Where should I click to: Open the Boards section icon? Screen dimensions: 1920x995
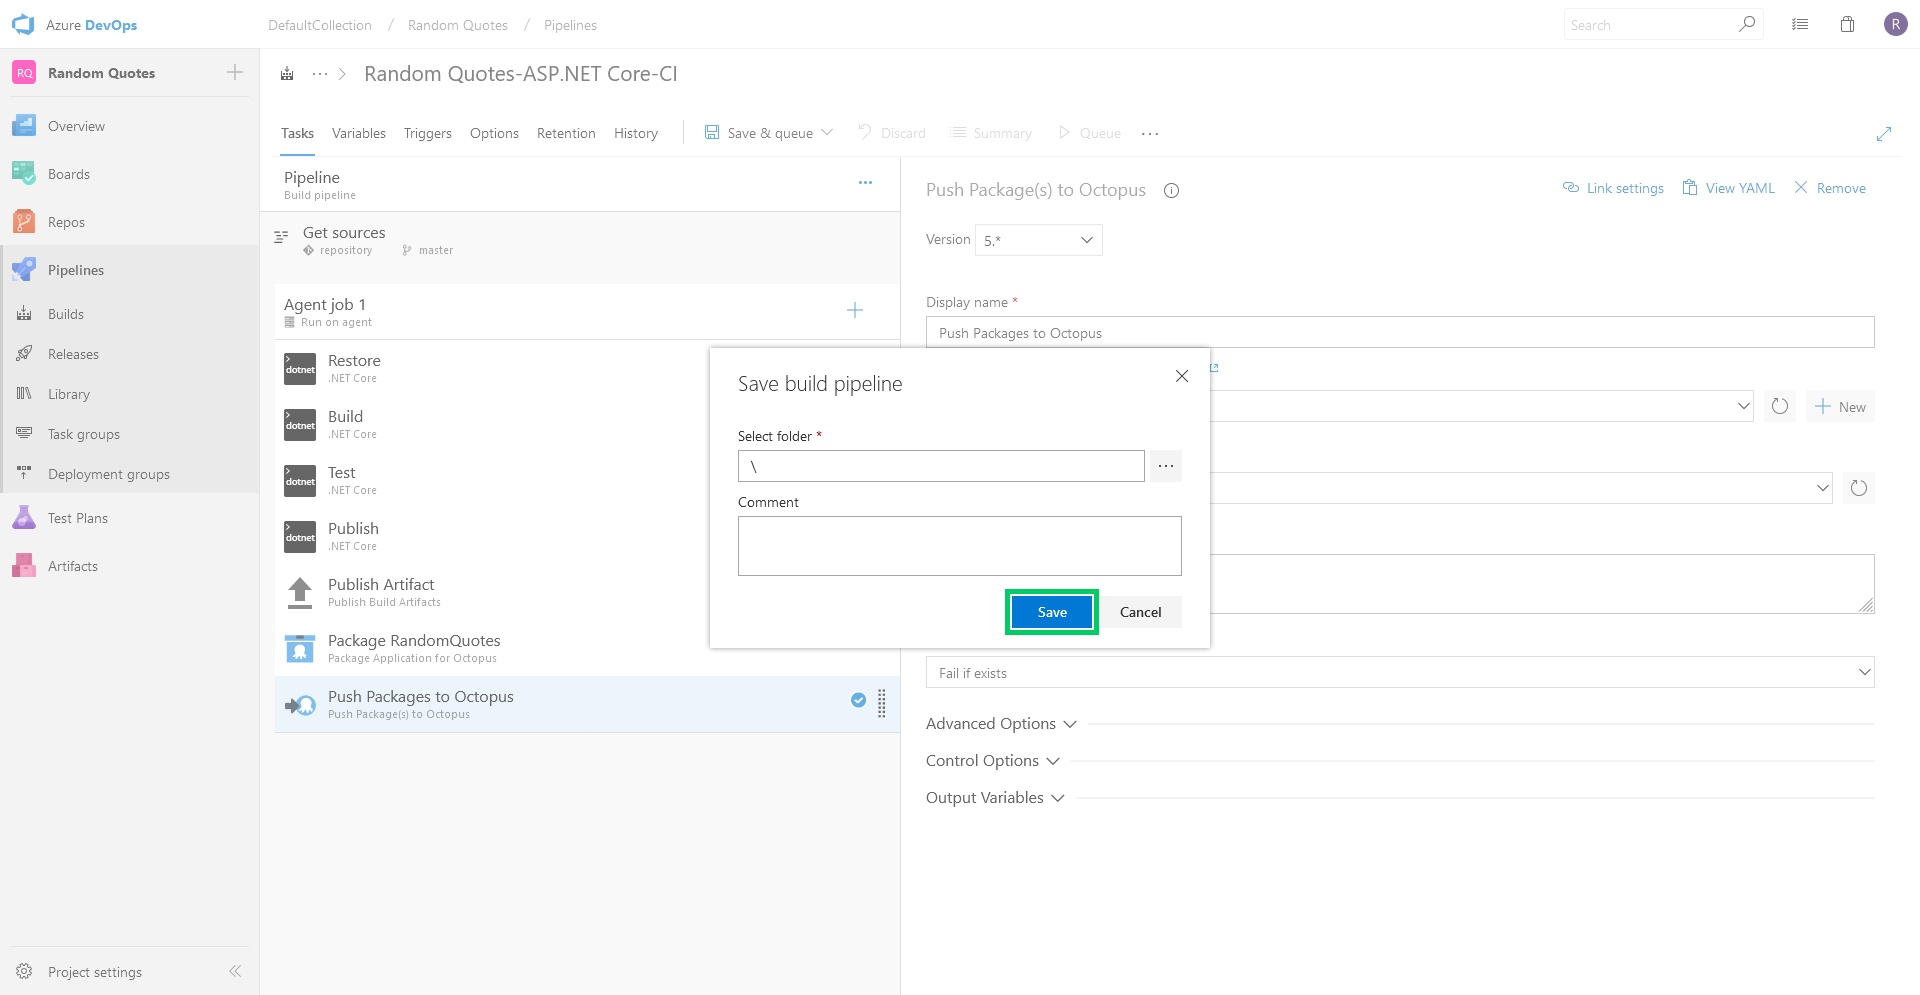coord(24,174)
